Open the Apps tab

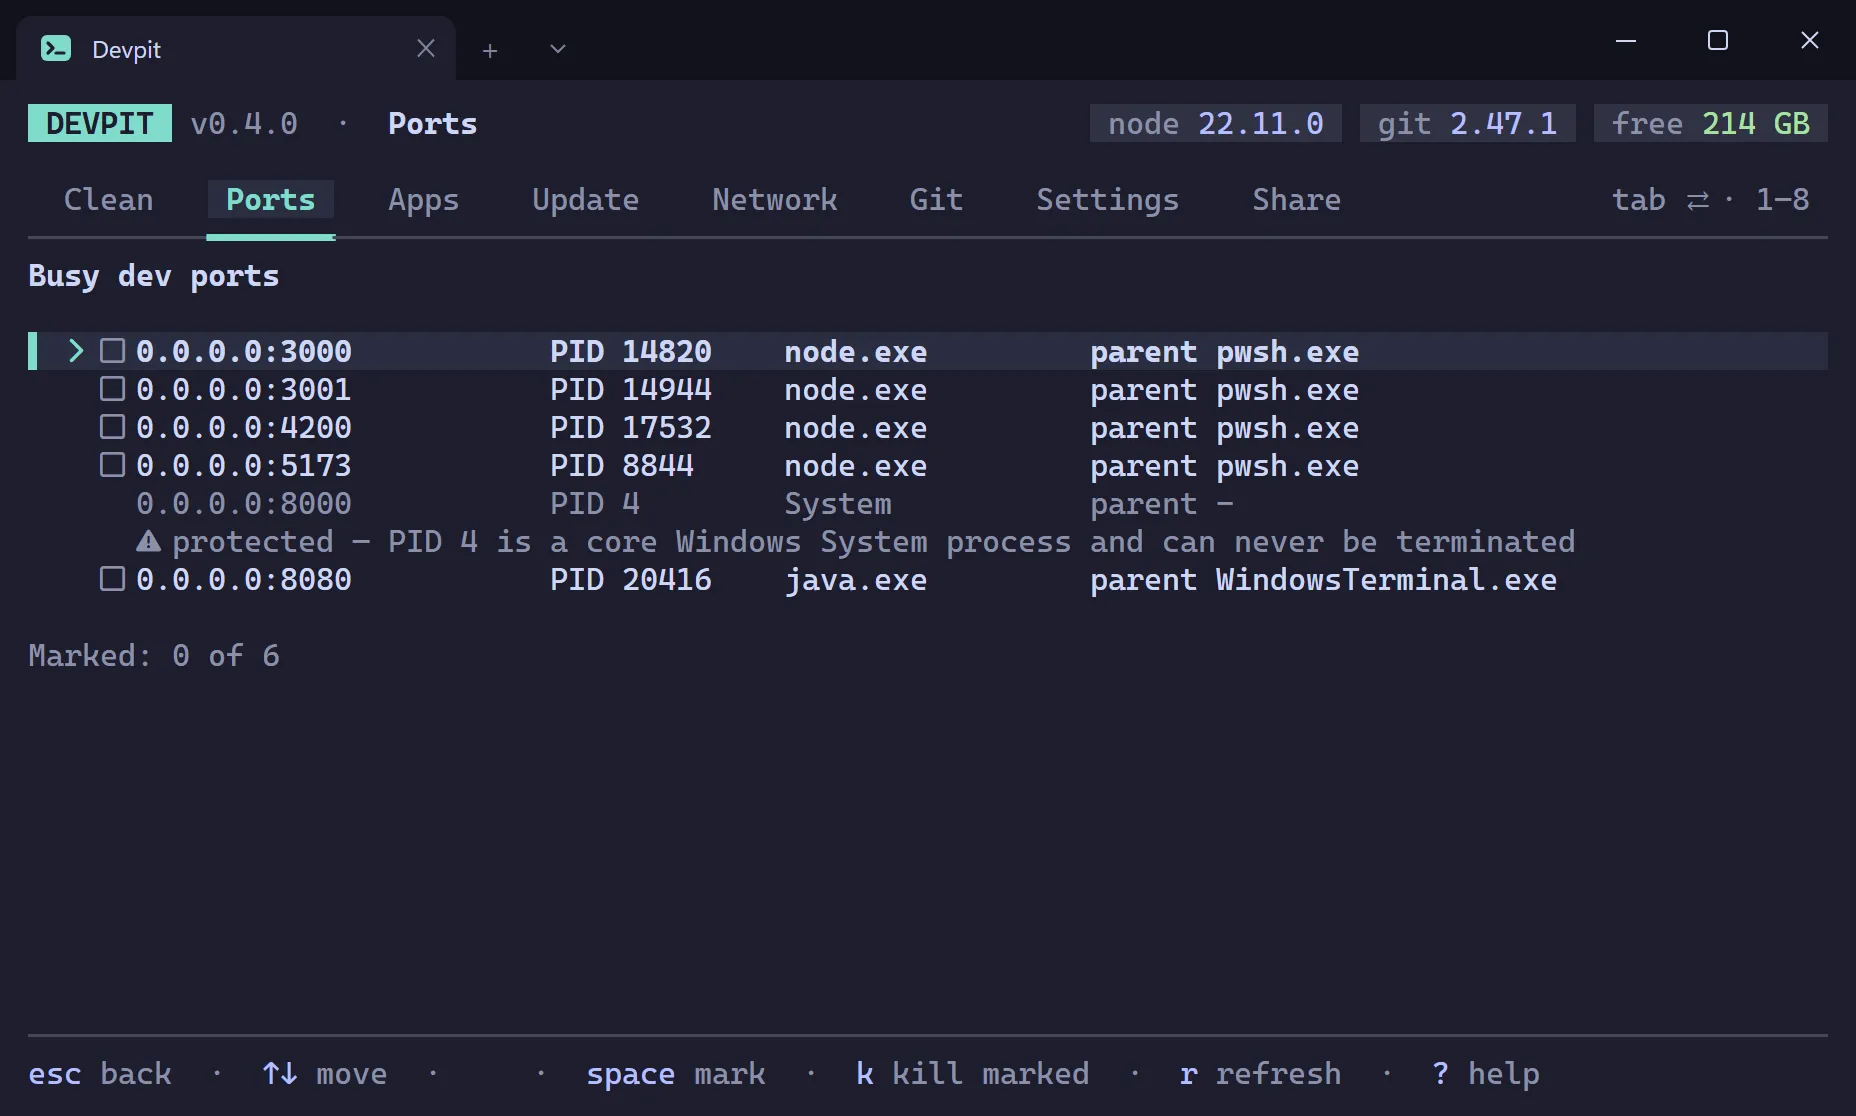[x=424, y=200]
